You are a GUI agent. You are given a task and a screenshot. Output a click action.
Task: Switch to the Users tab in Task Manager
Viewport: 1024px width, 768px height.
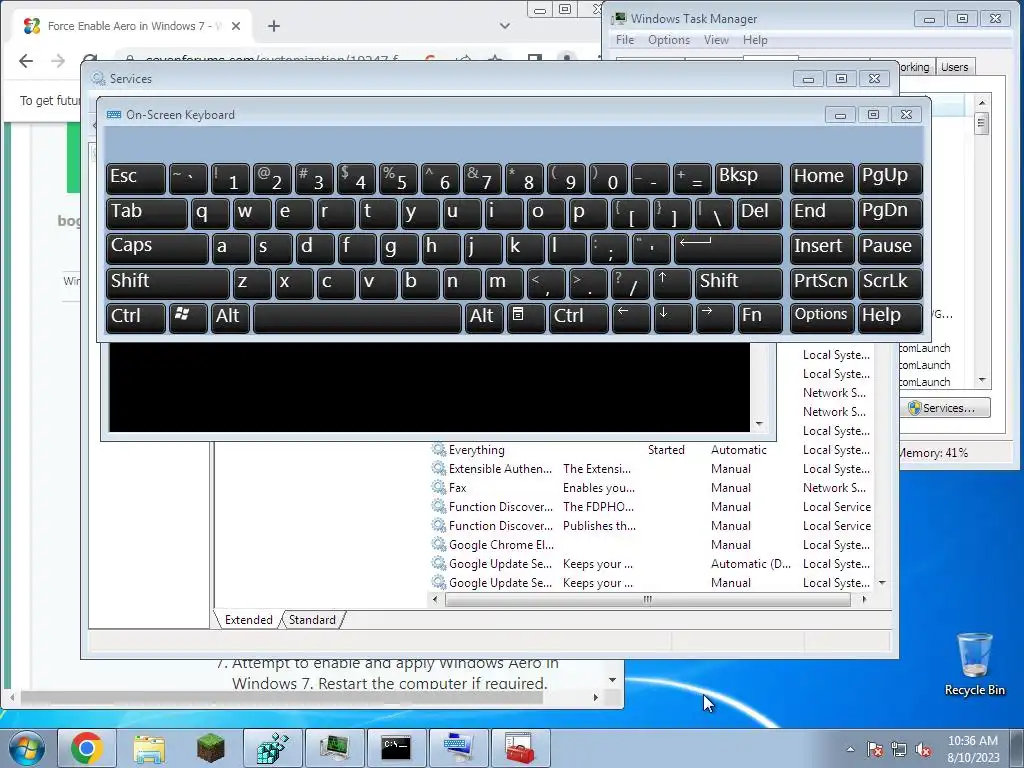(x=954, y=67)
